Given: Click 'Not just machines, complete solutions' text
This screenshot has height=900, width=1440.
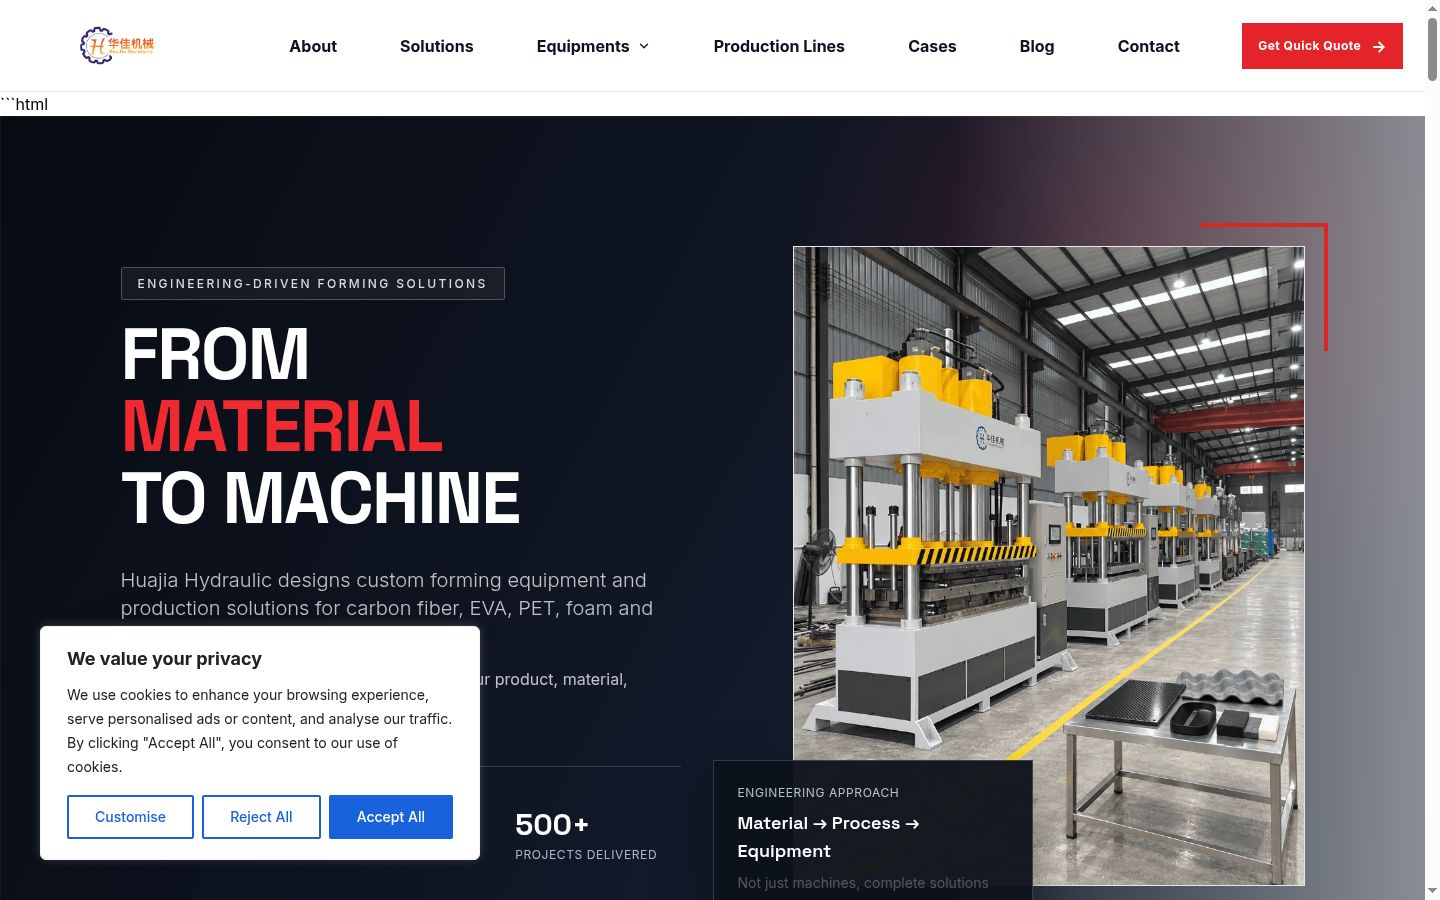Looking at the screenshot, I should point(863,883).
